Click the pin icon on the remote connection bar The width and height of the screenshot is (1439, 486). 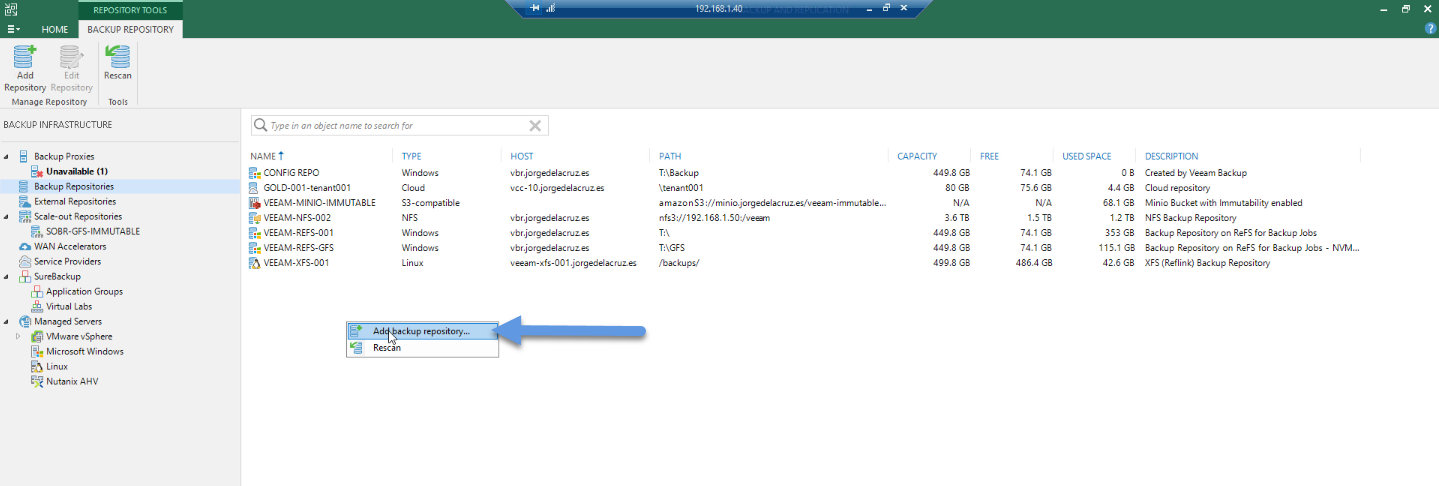coord(535,8)
